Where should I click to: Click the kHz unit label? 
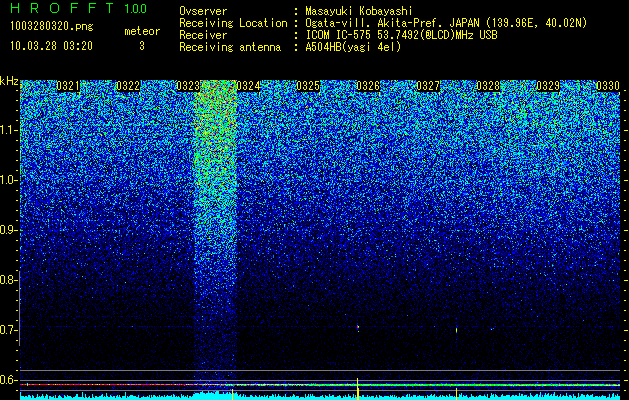[9, 81]
